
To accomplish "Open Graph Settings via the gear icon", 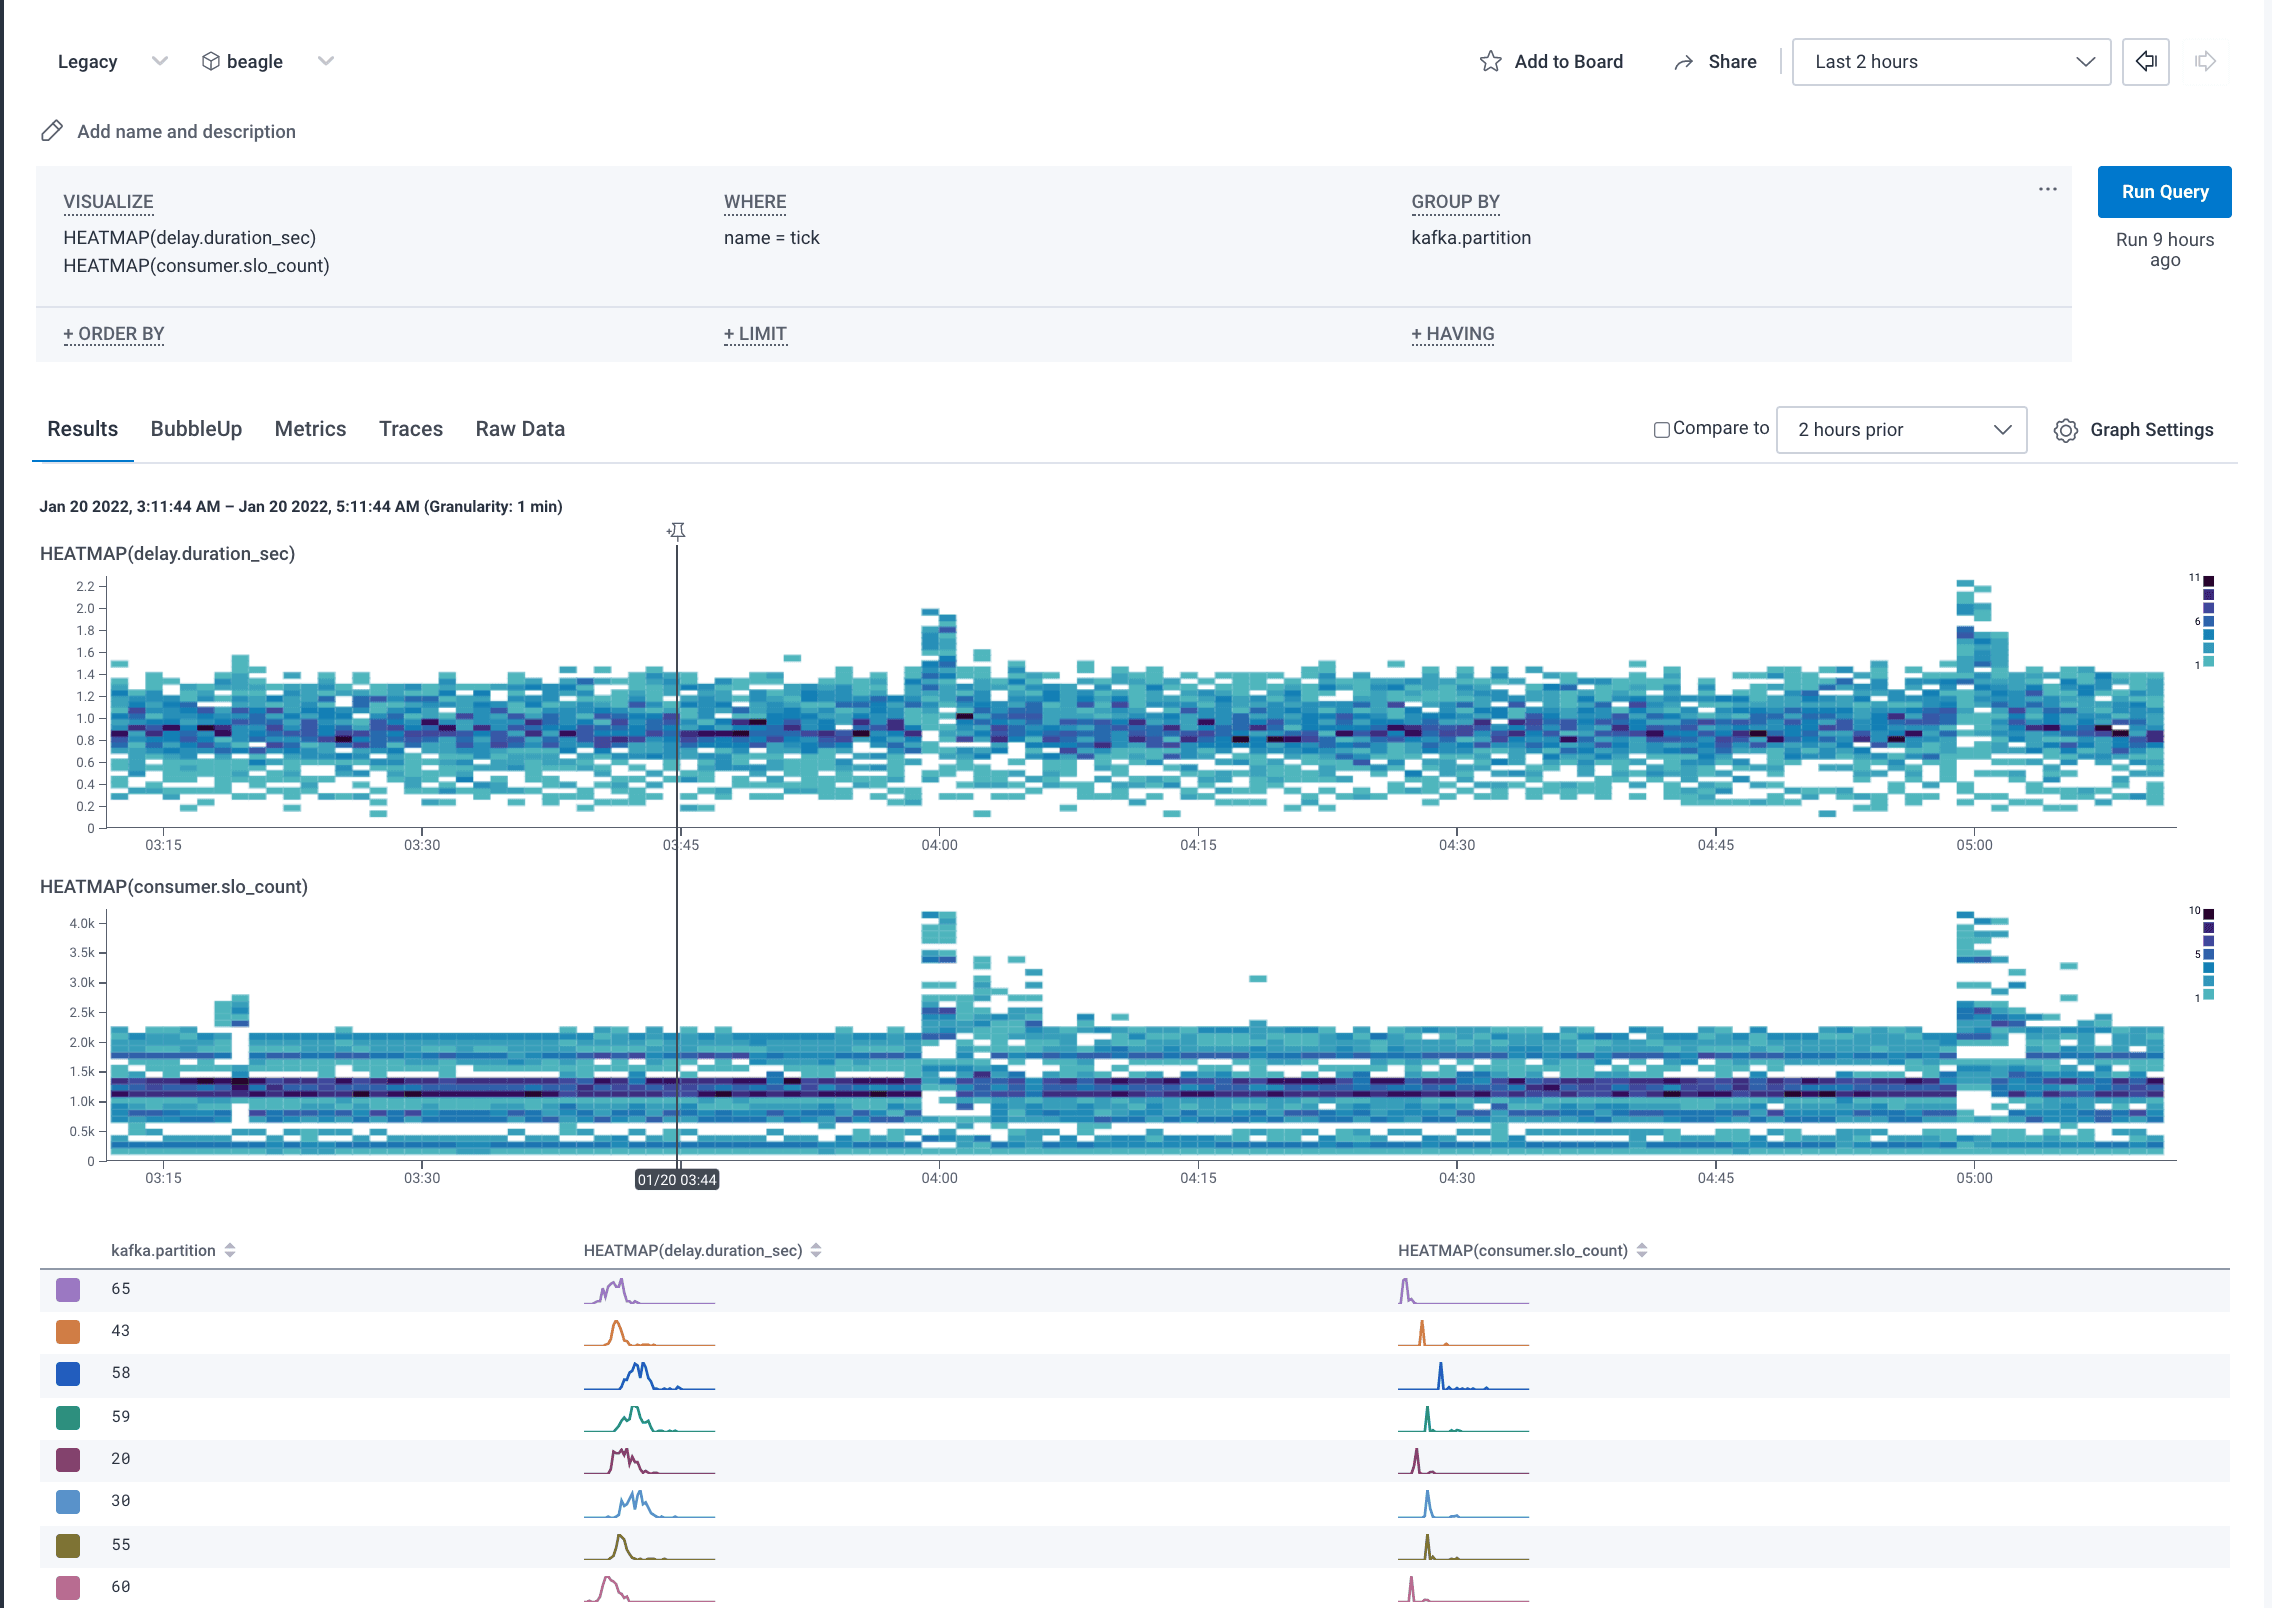I will [x=2066, y=430].
